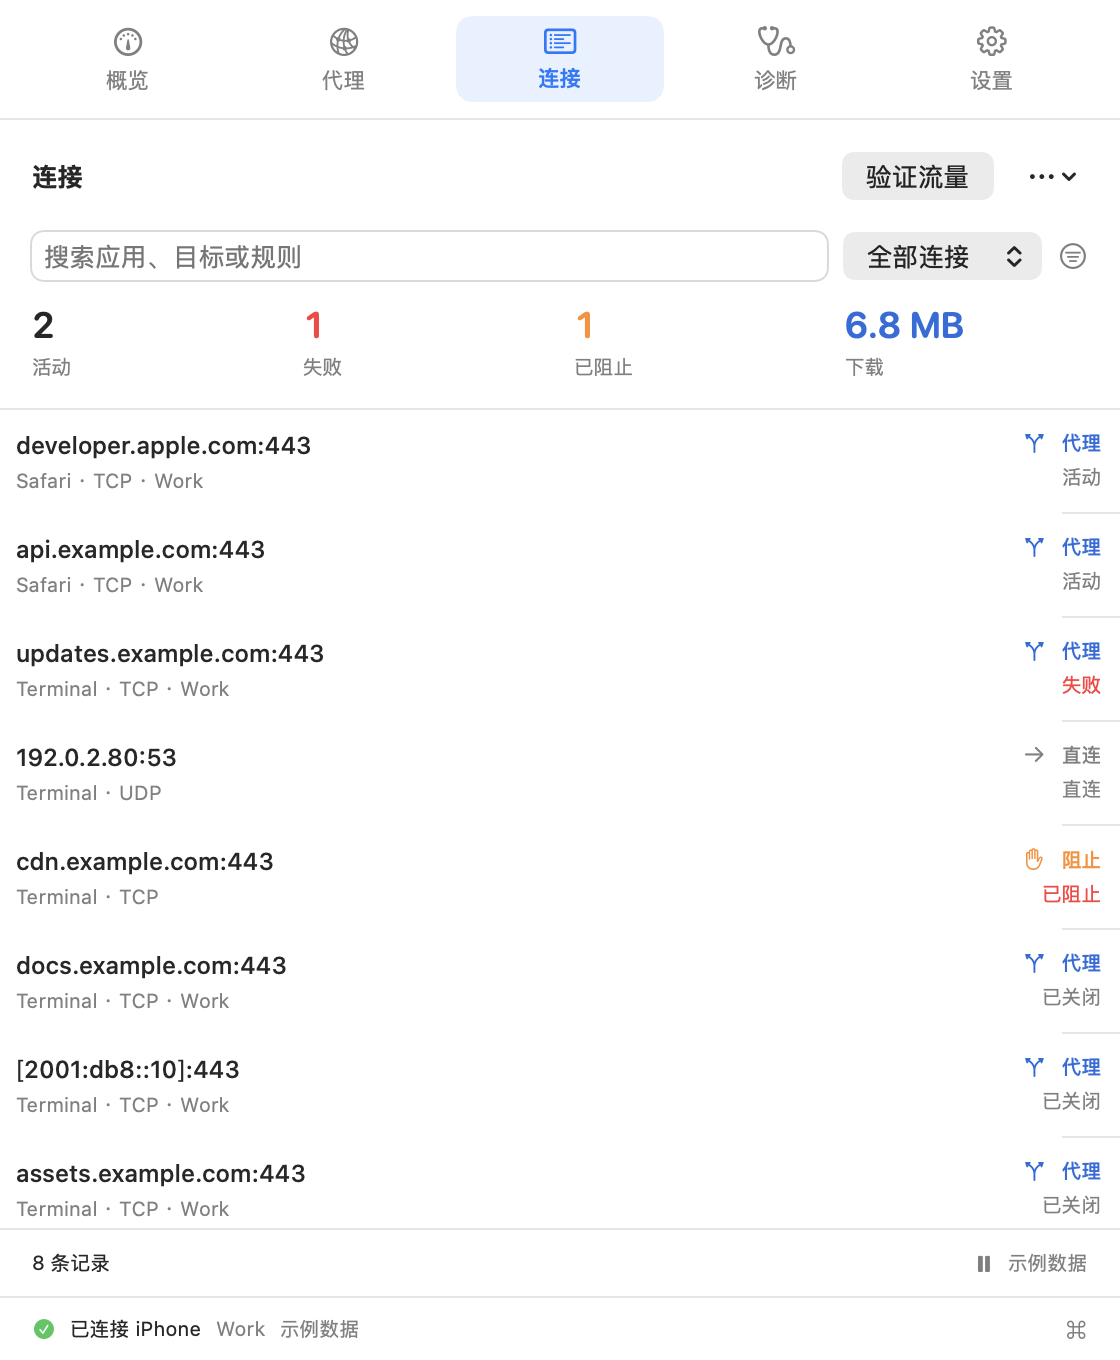Viewport: 1120px width, 1360px height.
Task: Click the 1 已阻止 statistic
Action: pyautogui.click(x=604, y=342)
